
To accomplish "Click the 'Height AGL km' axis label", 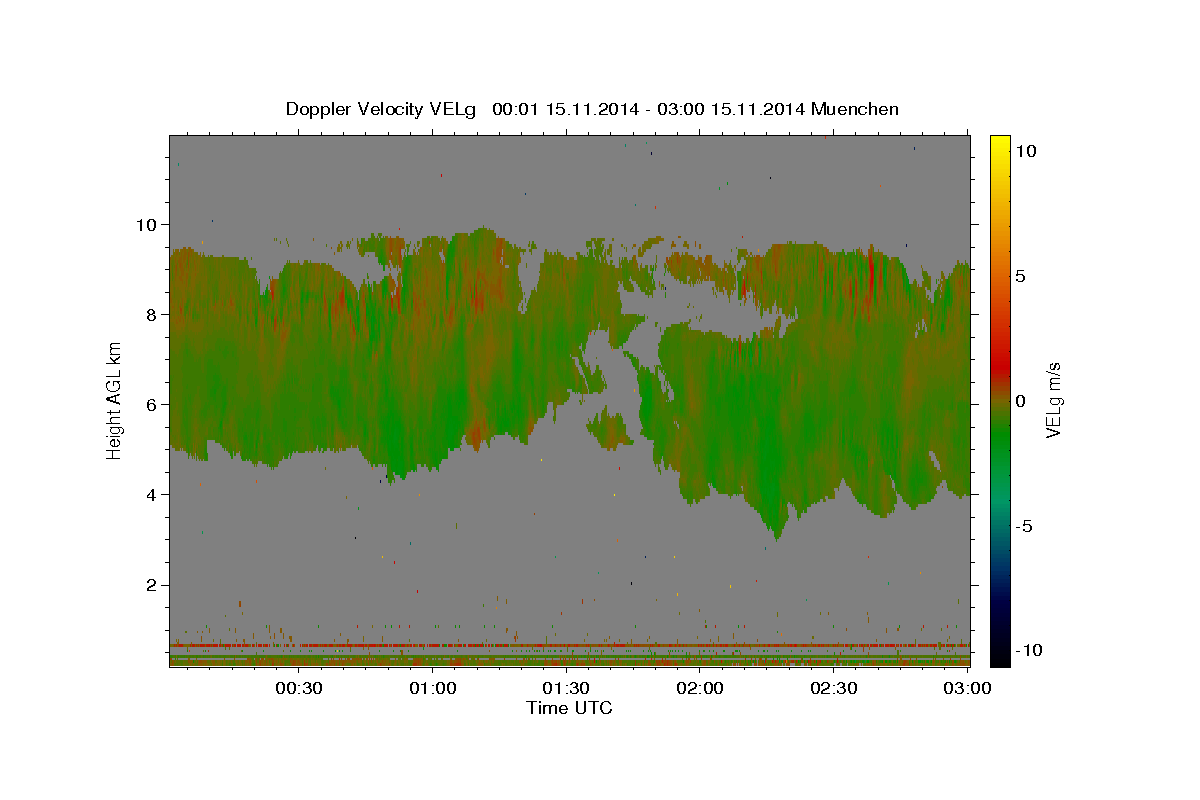I will pyautogui.click(x=114, y=401).
